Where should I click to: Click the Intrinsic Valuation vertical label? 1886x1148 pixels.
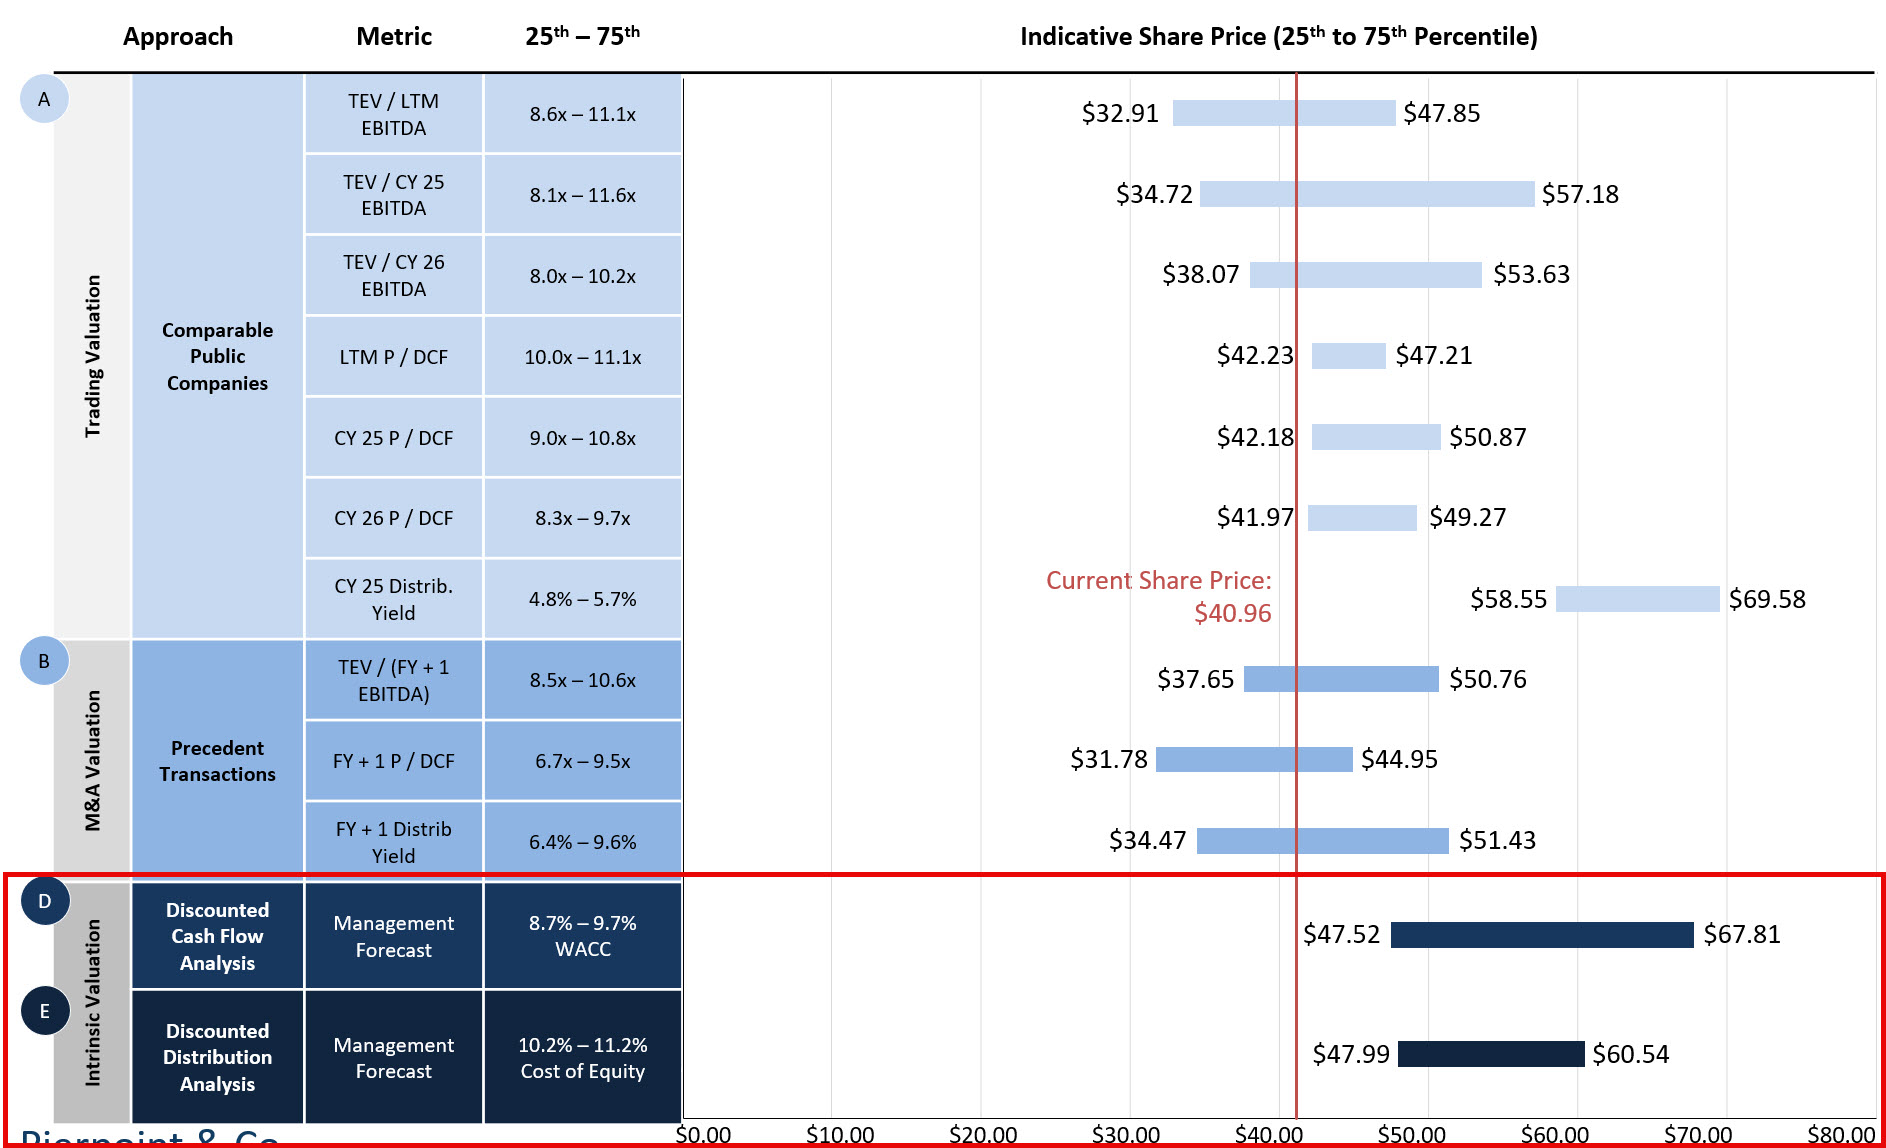tap(93, 1002)
